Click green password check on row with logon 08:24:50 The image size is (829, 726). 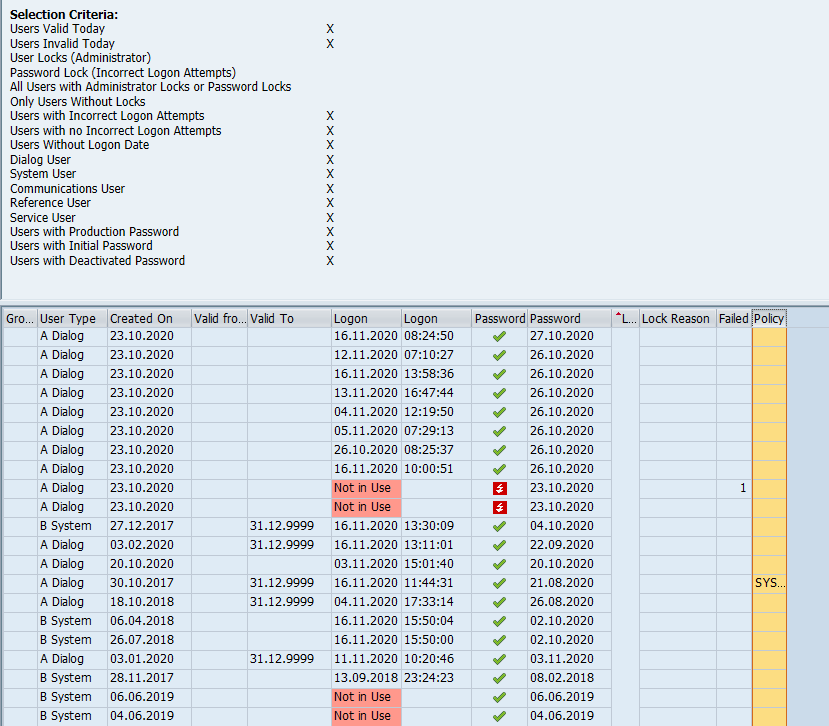(498, 336)
